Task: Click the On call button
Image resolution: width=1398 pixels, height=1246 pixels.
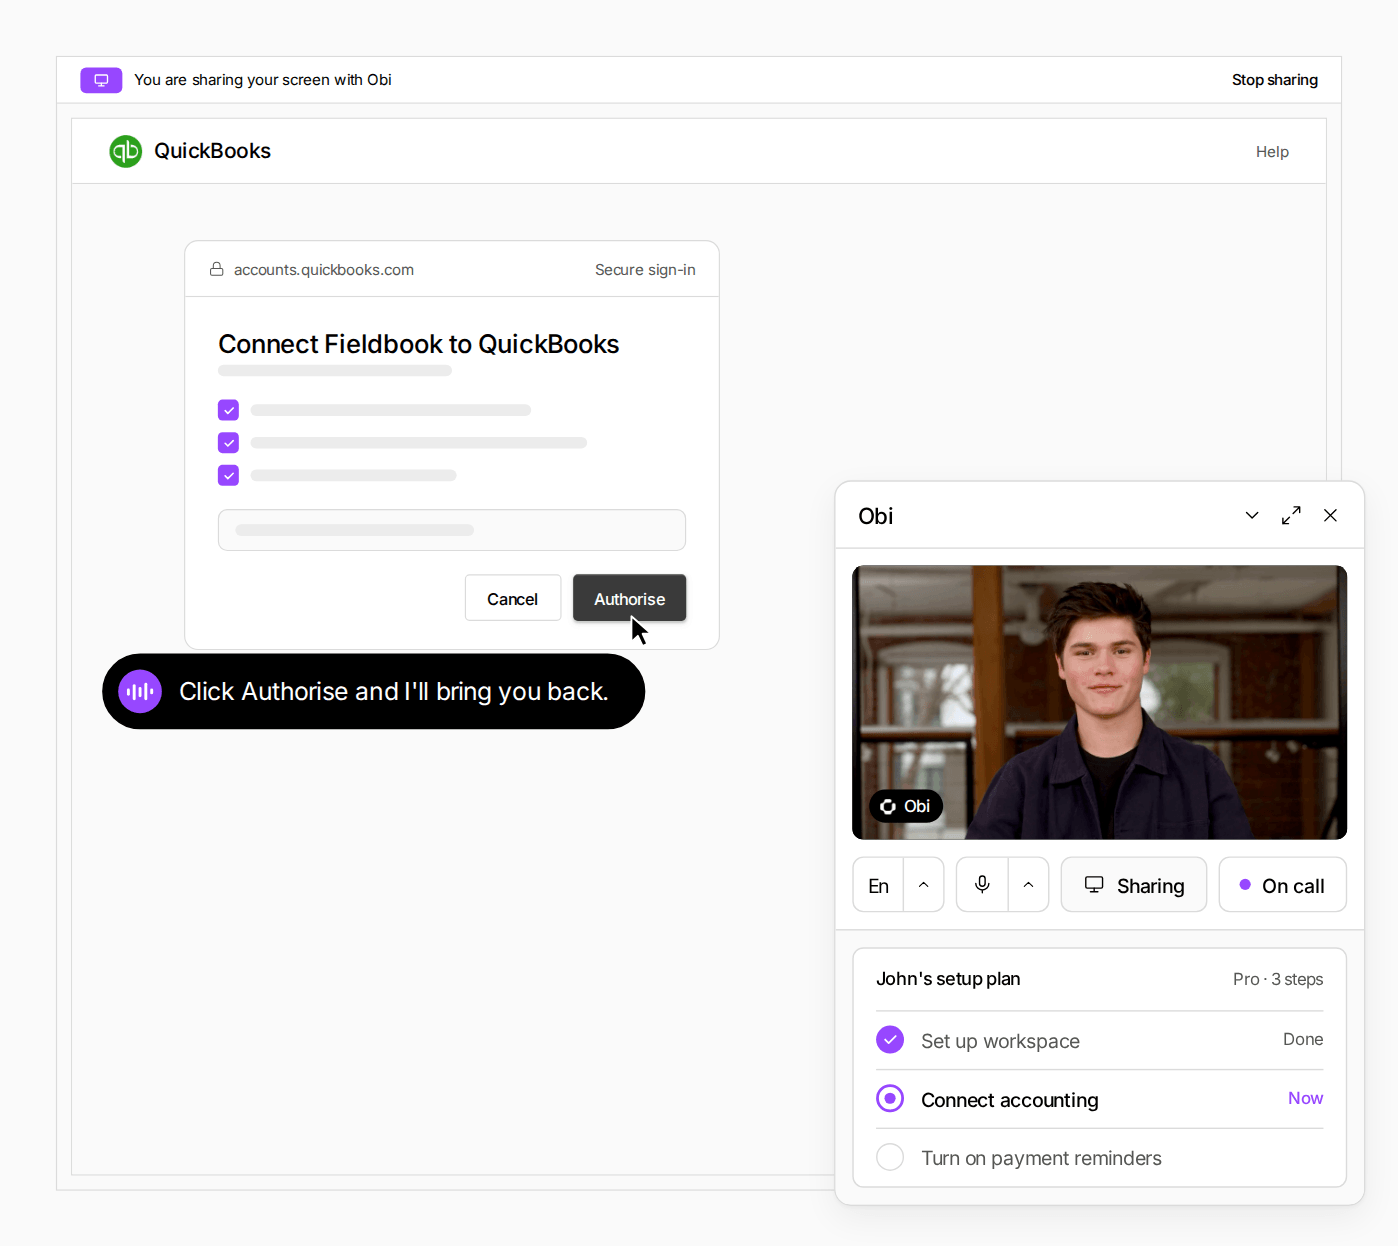Action: (x=1283, y=885)
